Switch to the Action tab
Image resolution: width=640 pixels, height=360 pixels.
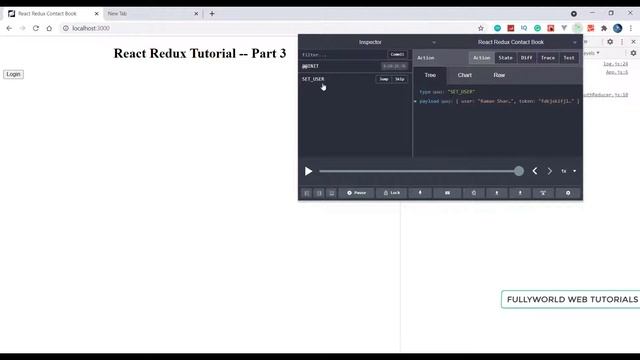[x=481, y=58]
